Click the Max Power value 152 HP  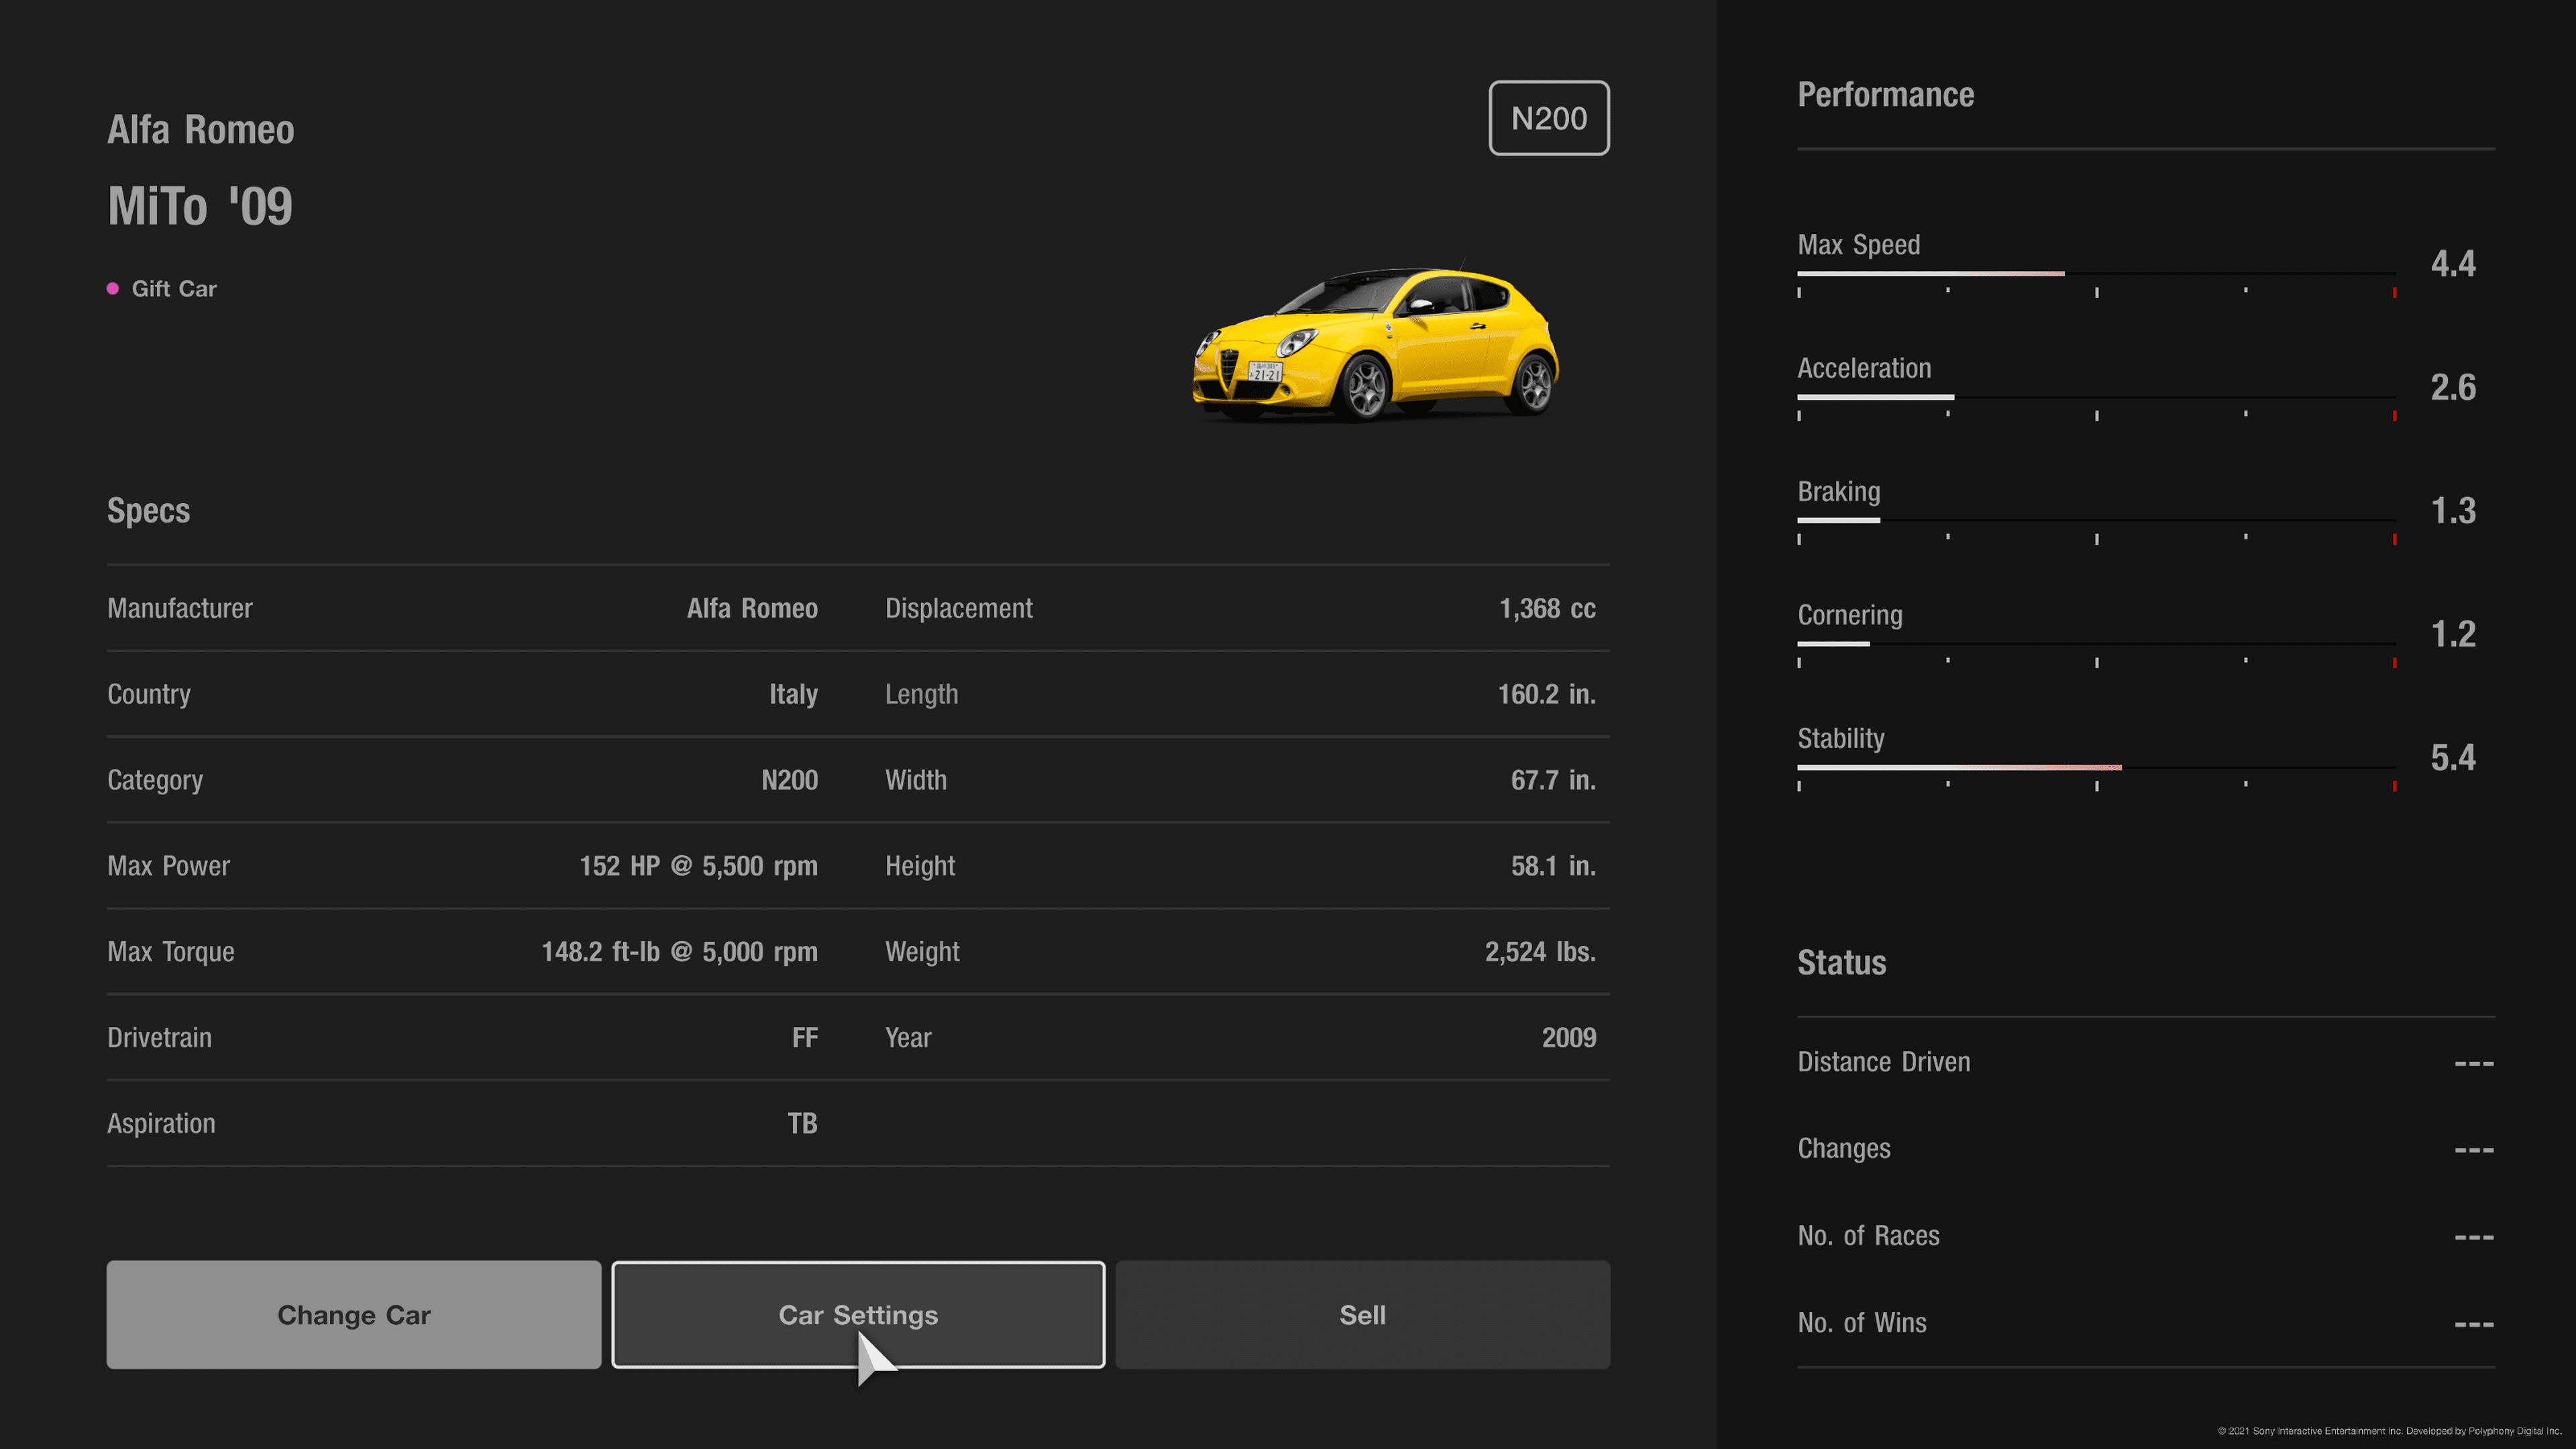tap(698, 866)
